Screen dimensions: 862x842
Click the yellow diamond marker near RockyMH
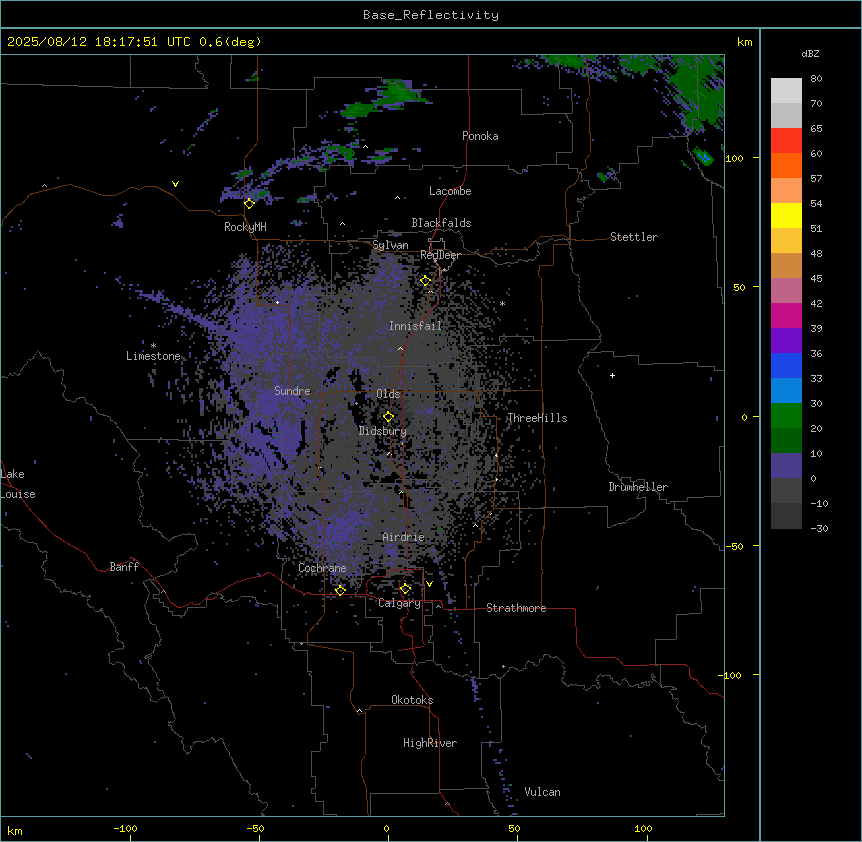click(249, 204)
